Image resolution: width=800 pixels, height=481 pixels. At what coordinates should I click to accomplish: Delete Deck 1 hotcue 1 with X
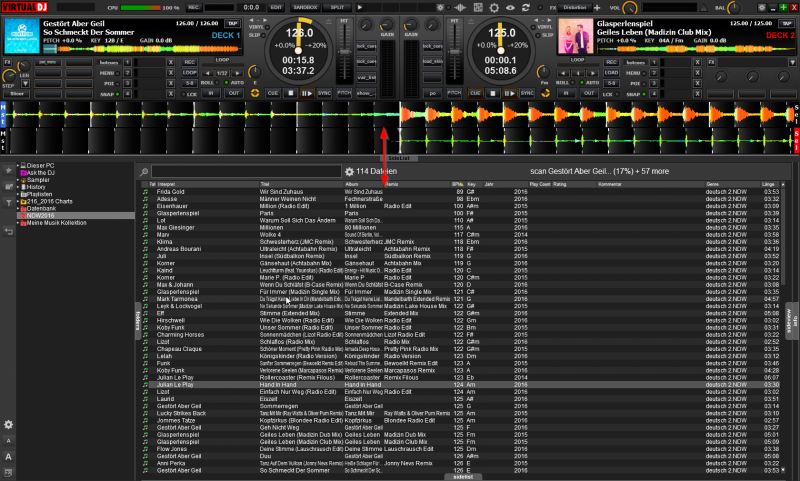[170, 62]
